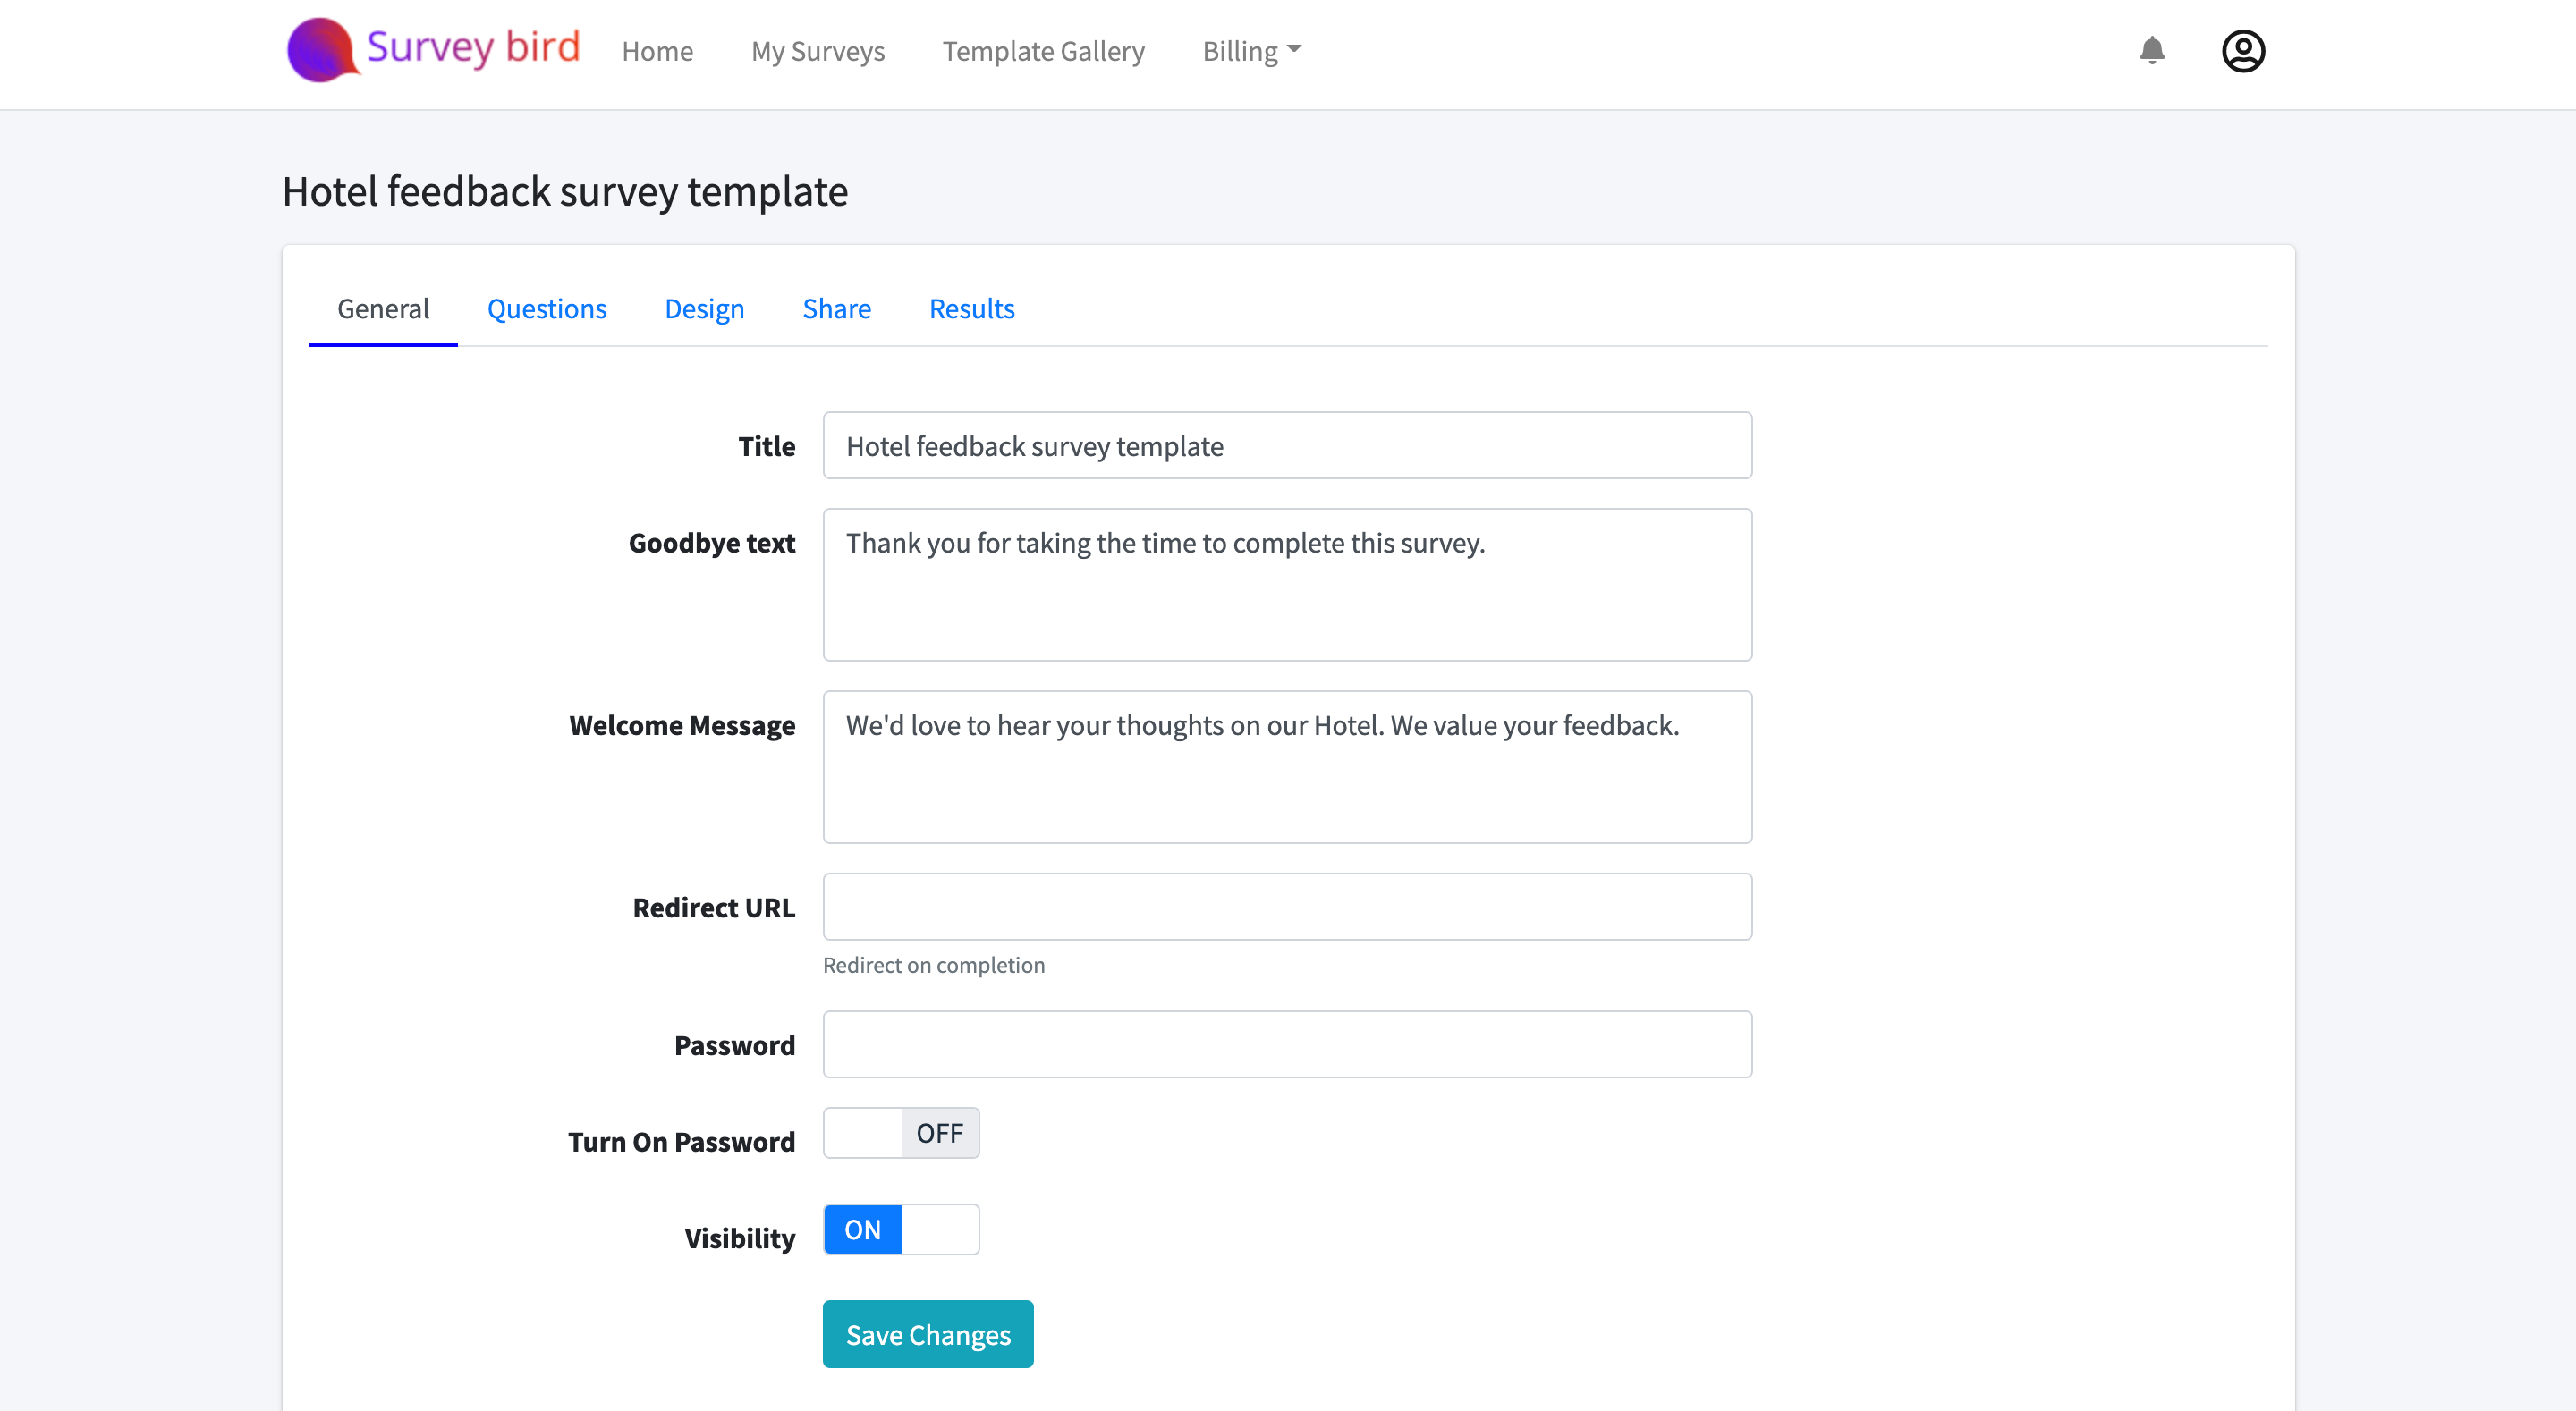2576x1411 pixels.
Task: Focus the Goodbye text textarea
Action: tap(1287, 585)
